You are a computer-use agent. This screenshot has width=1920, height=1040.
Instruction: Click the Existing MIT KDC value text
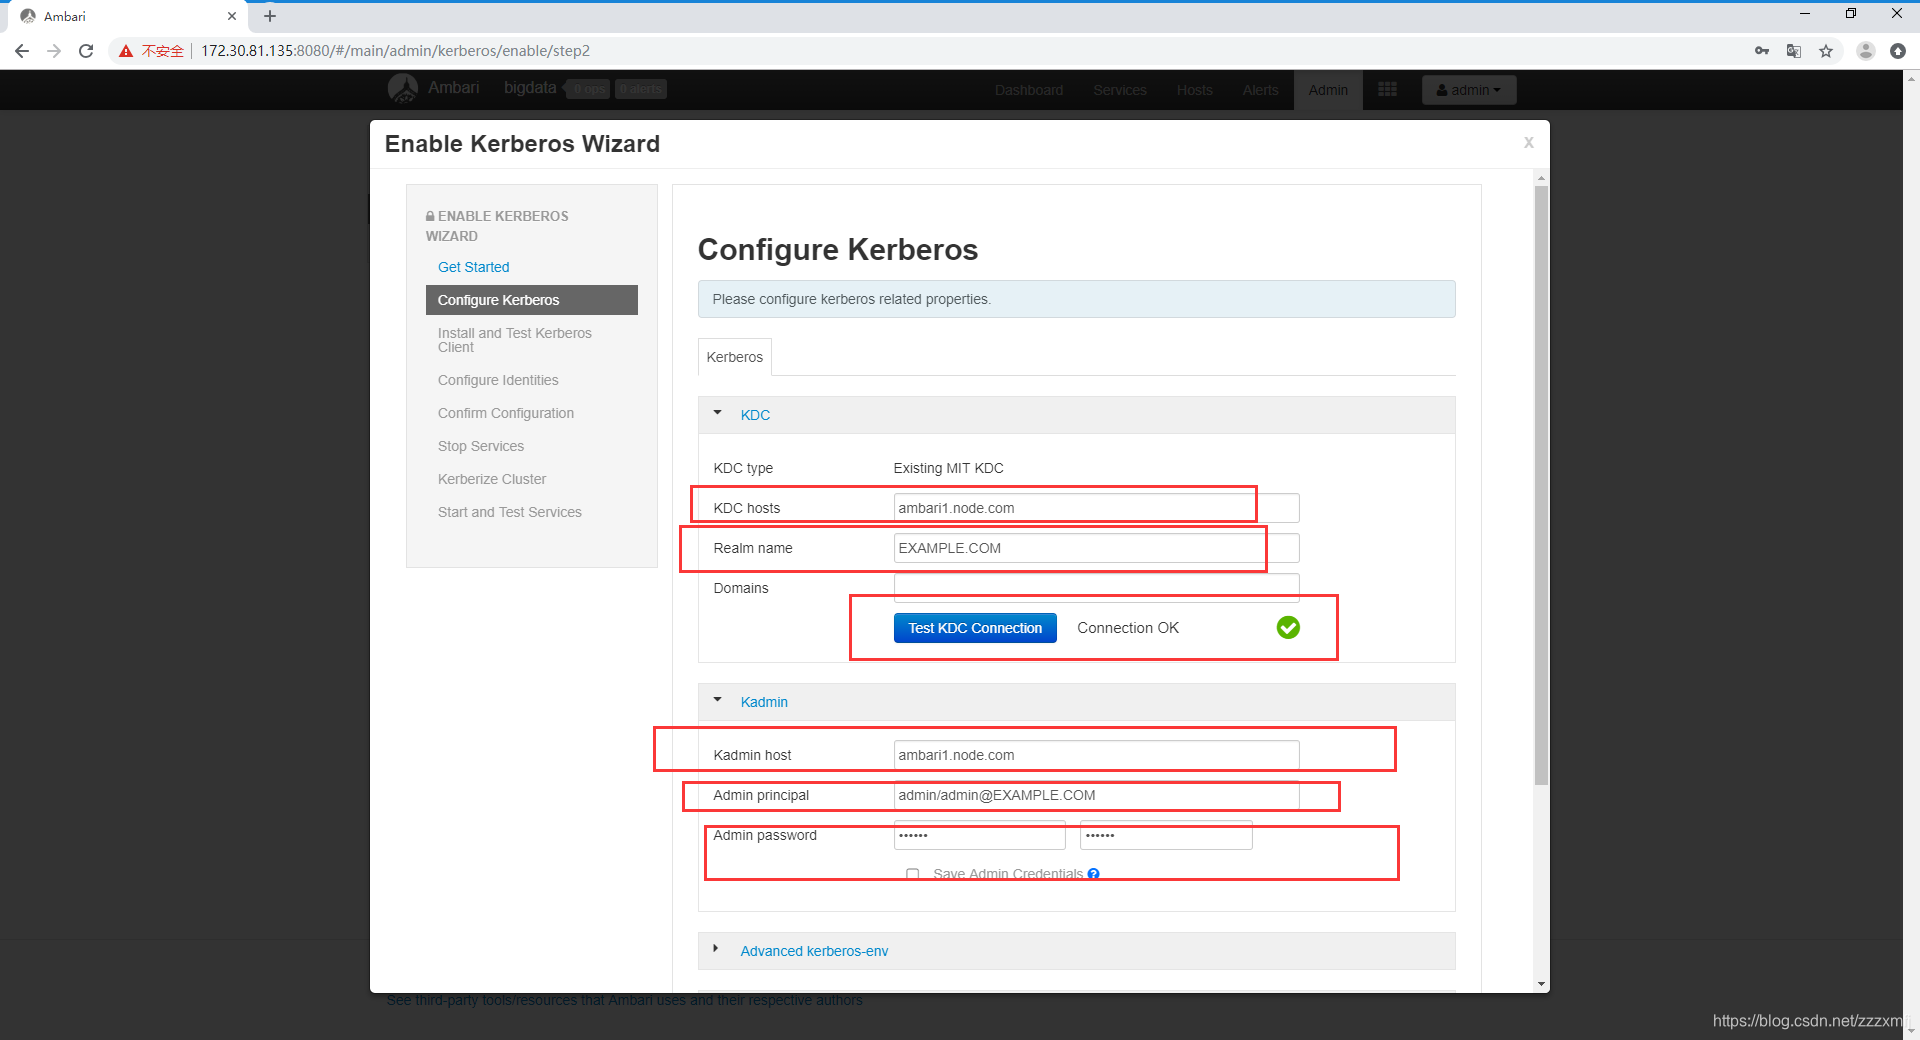[948, 468]
